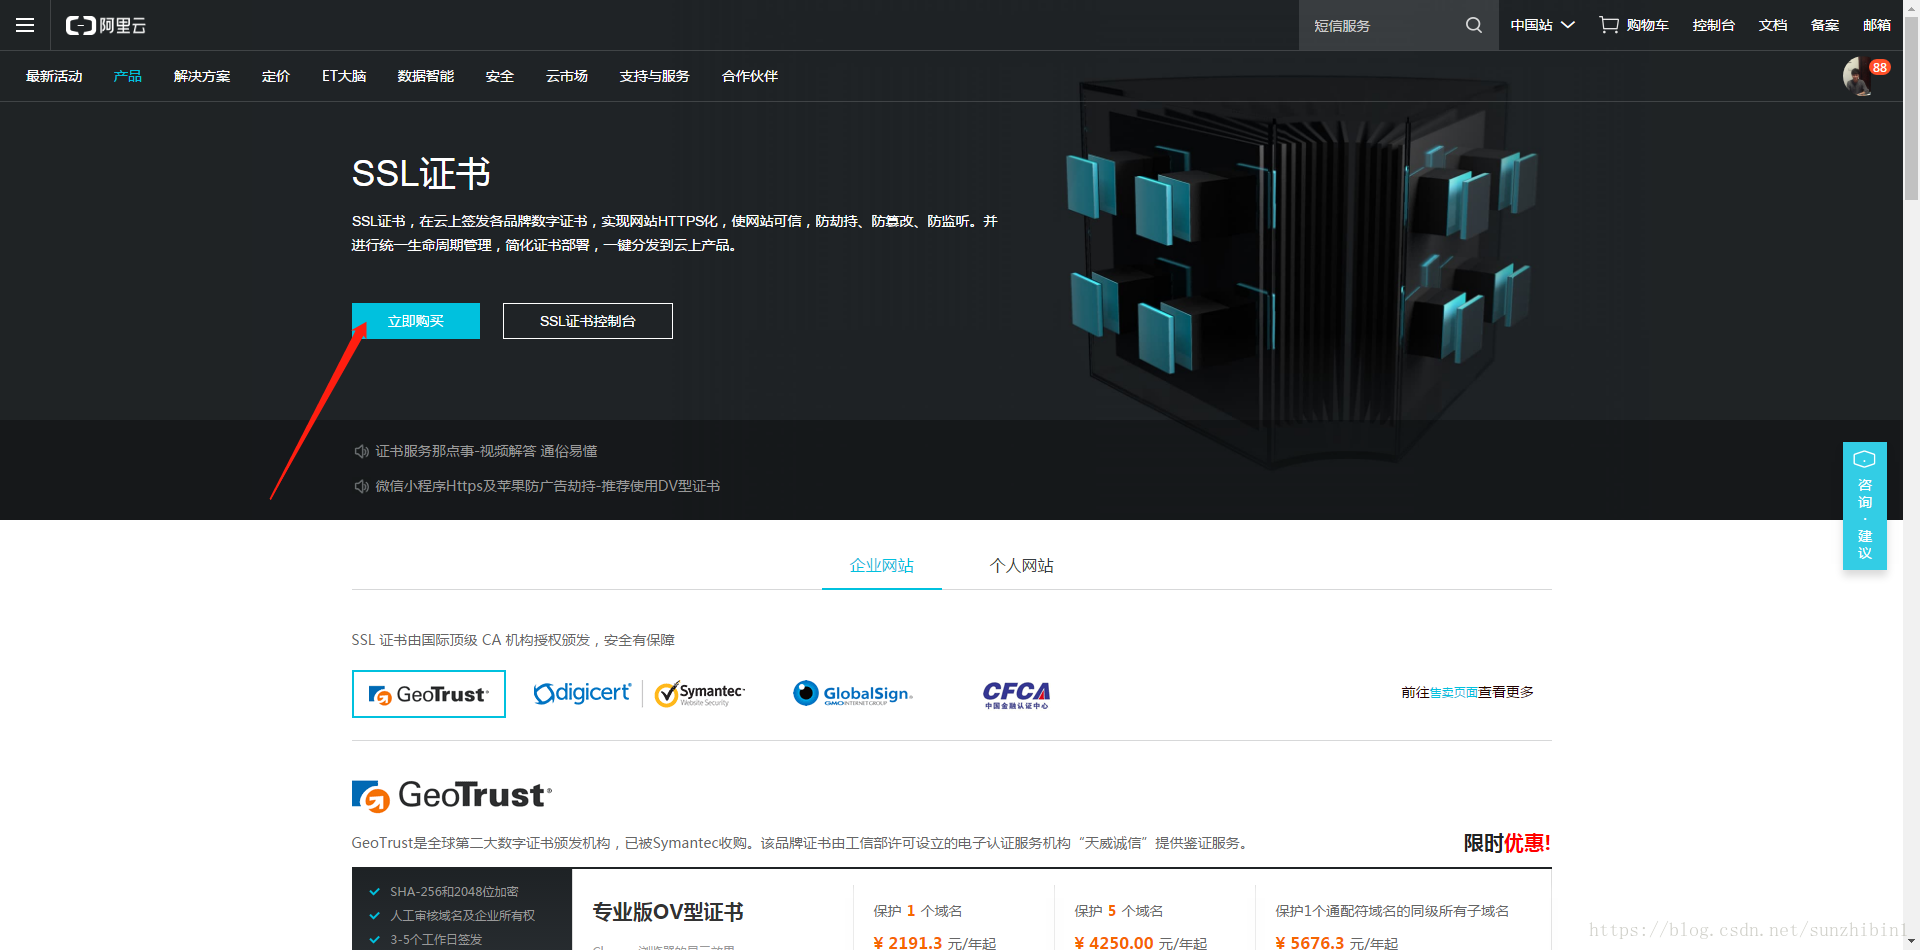The image size is (1920, 950).
Task: Click the ¥ 2191.3 元/年起 price
Action: 935,943
